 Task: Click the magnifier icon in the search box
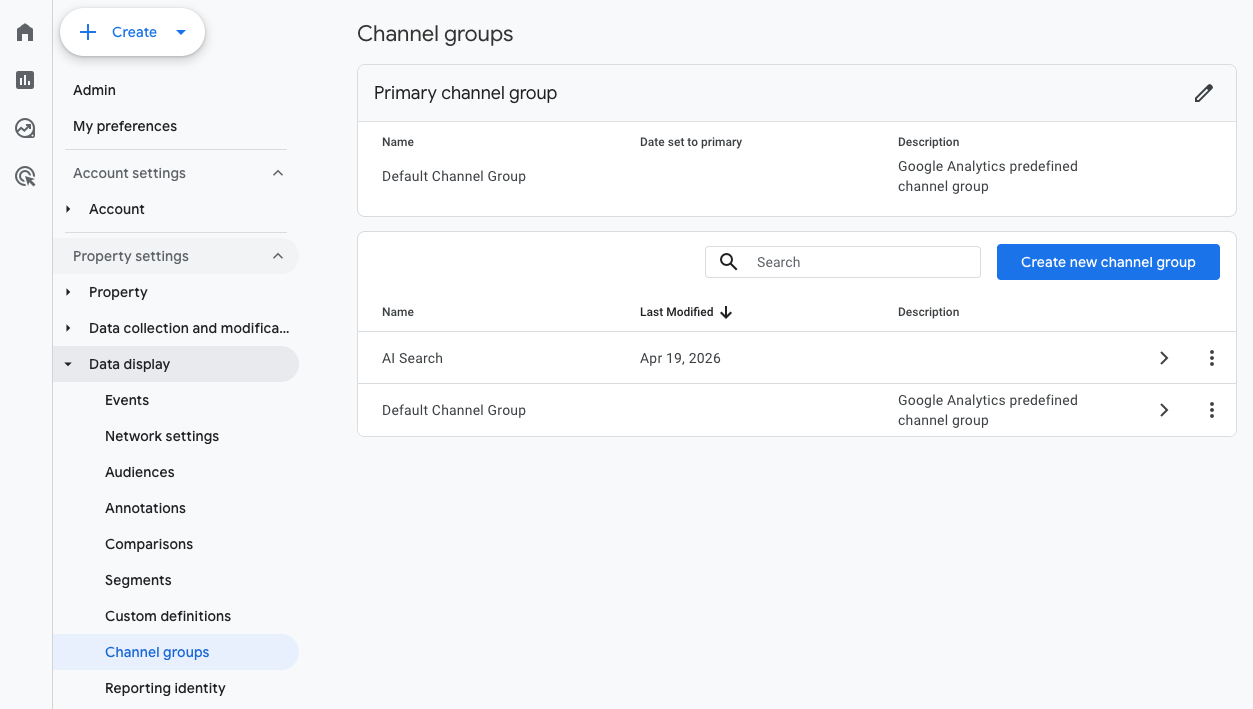point(728,261)
